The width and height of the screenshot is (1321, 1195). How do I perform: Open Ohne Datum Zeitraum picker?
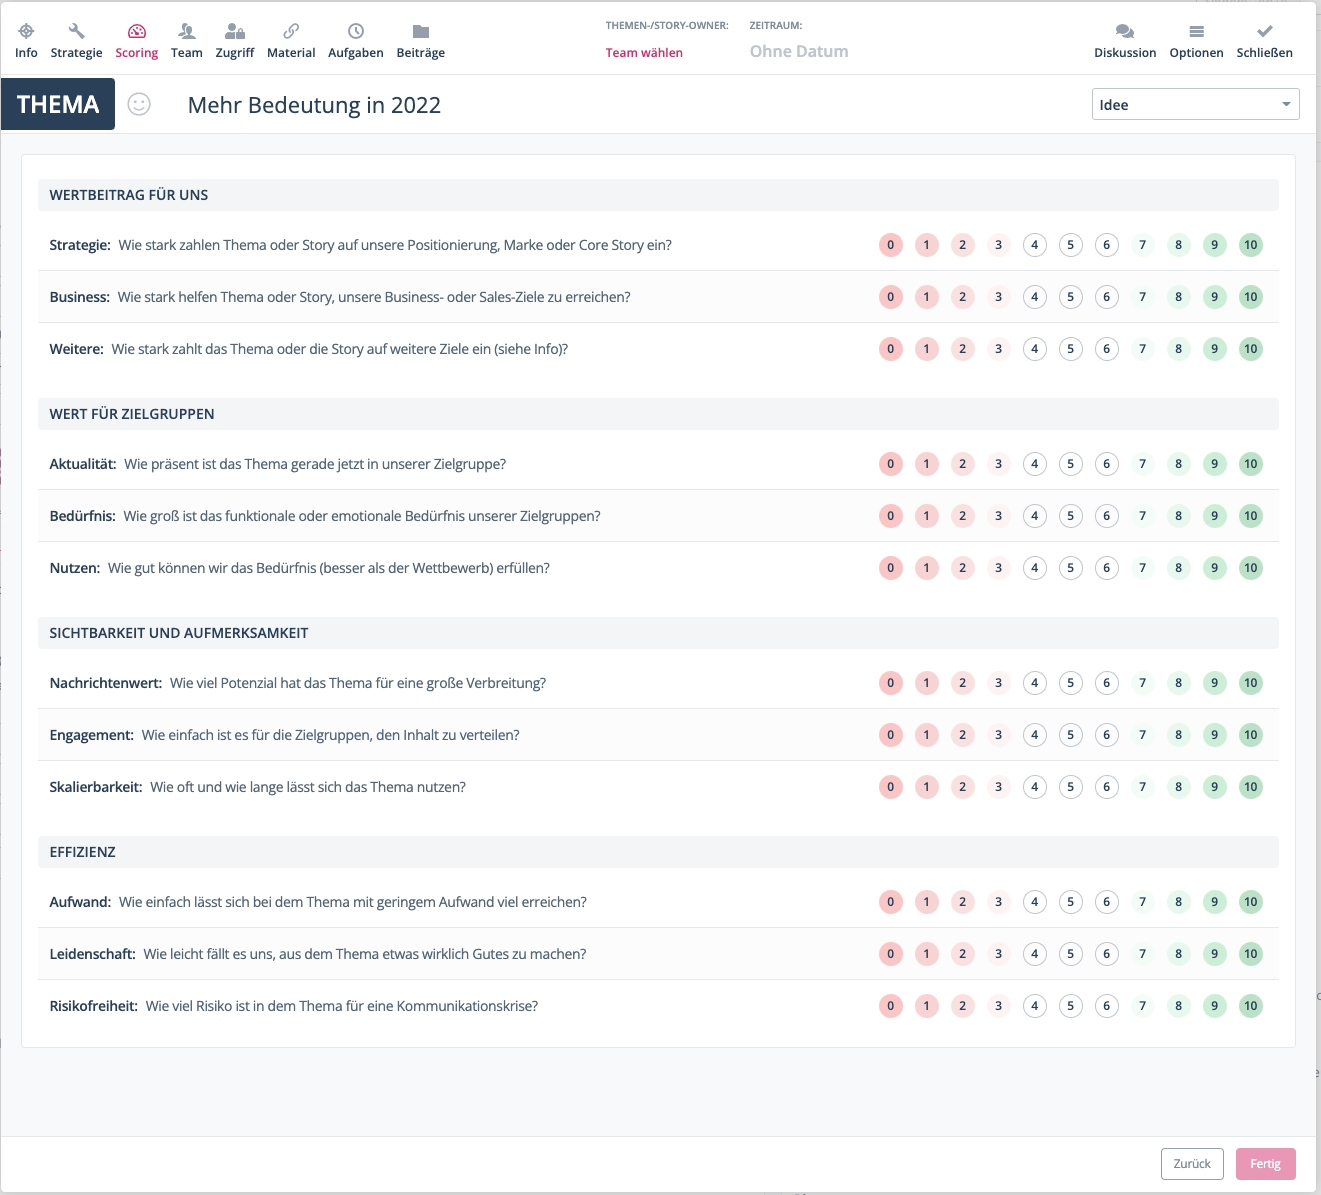(x=799, y=52)
